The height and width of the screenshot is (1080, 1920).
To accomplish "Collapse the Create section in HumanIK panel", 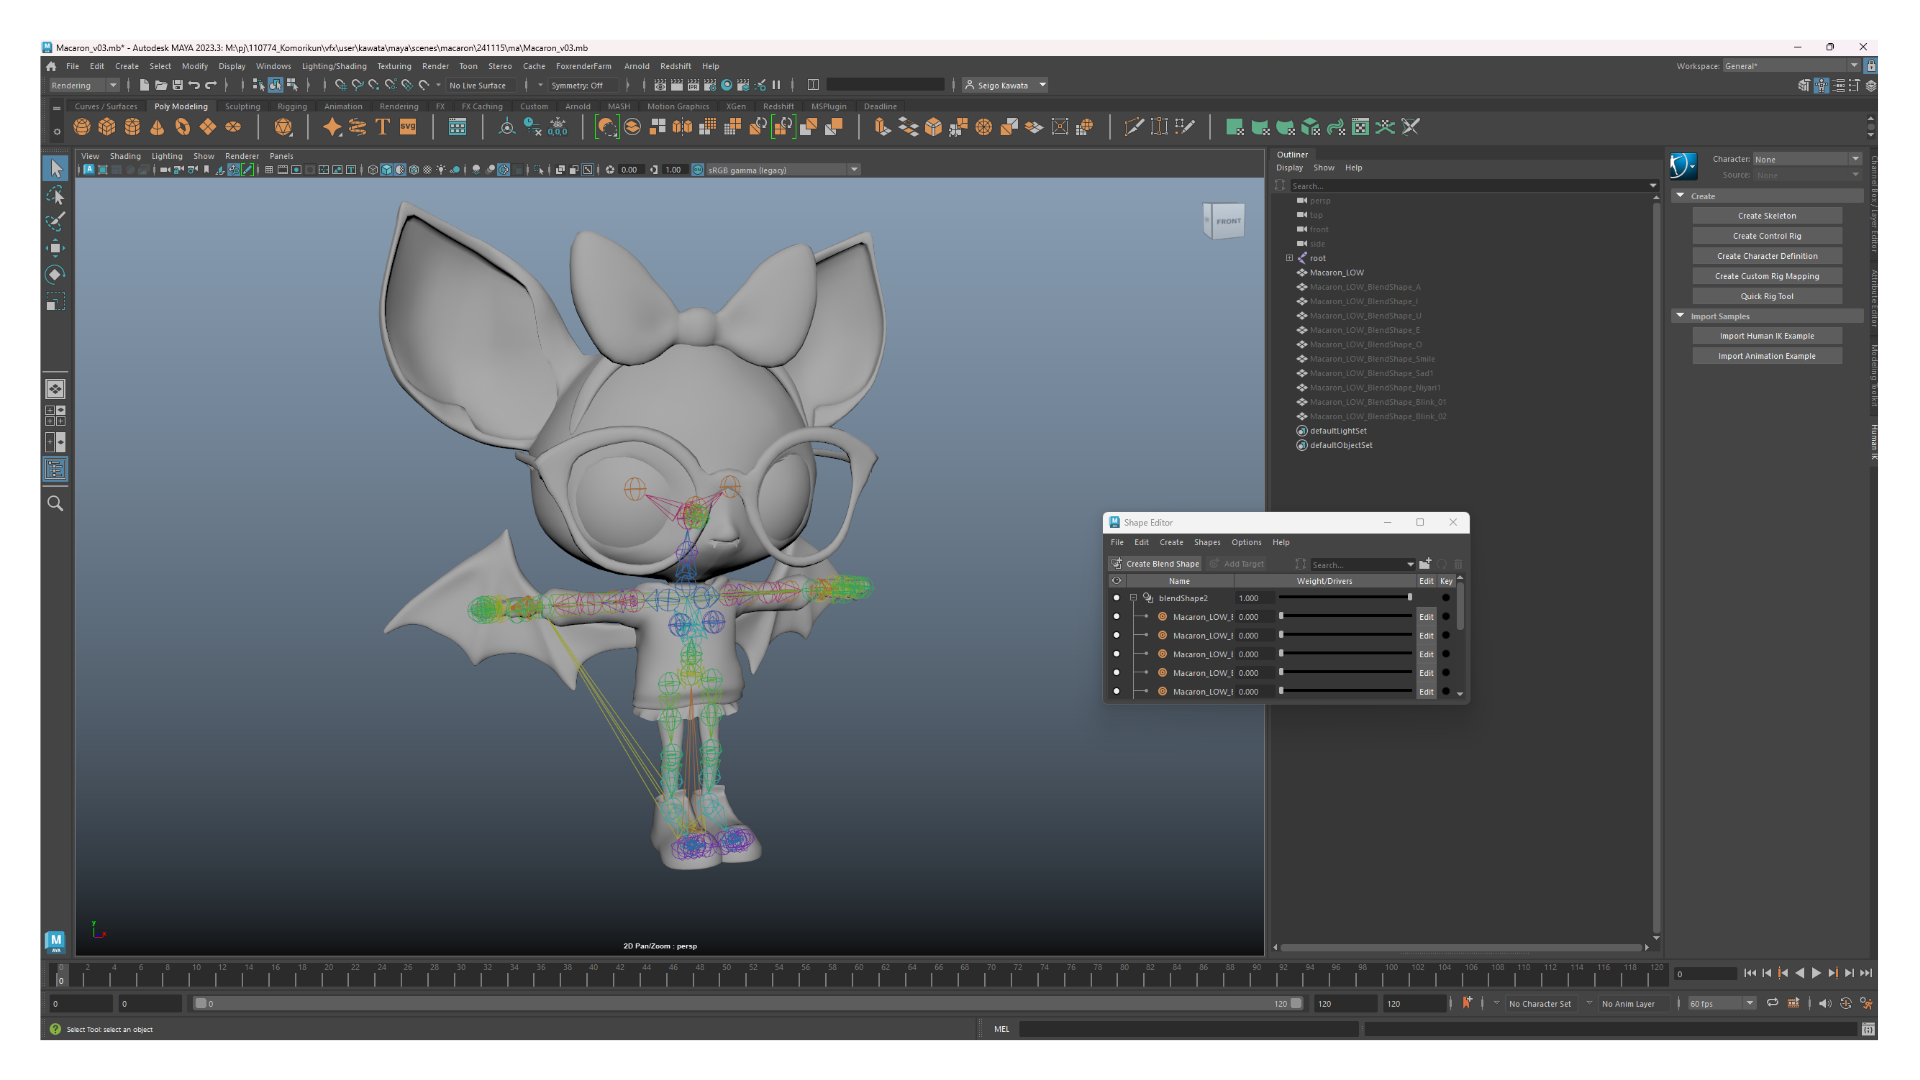I will 1680,196.
